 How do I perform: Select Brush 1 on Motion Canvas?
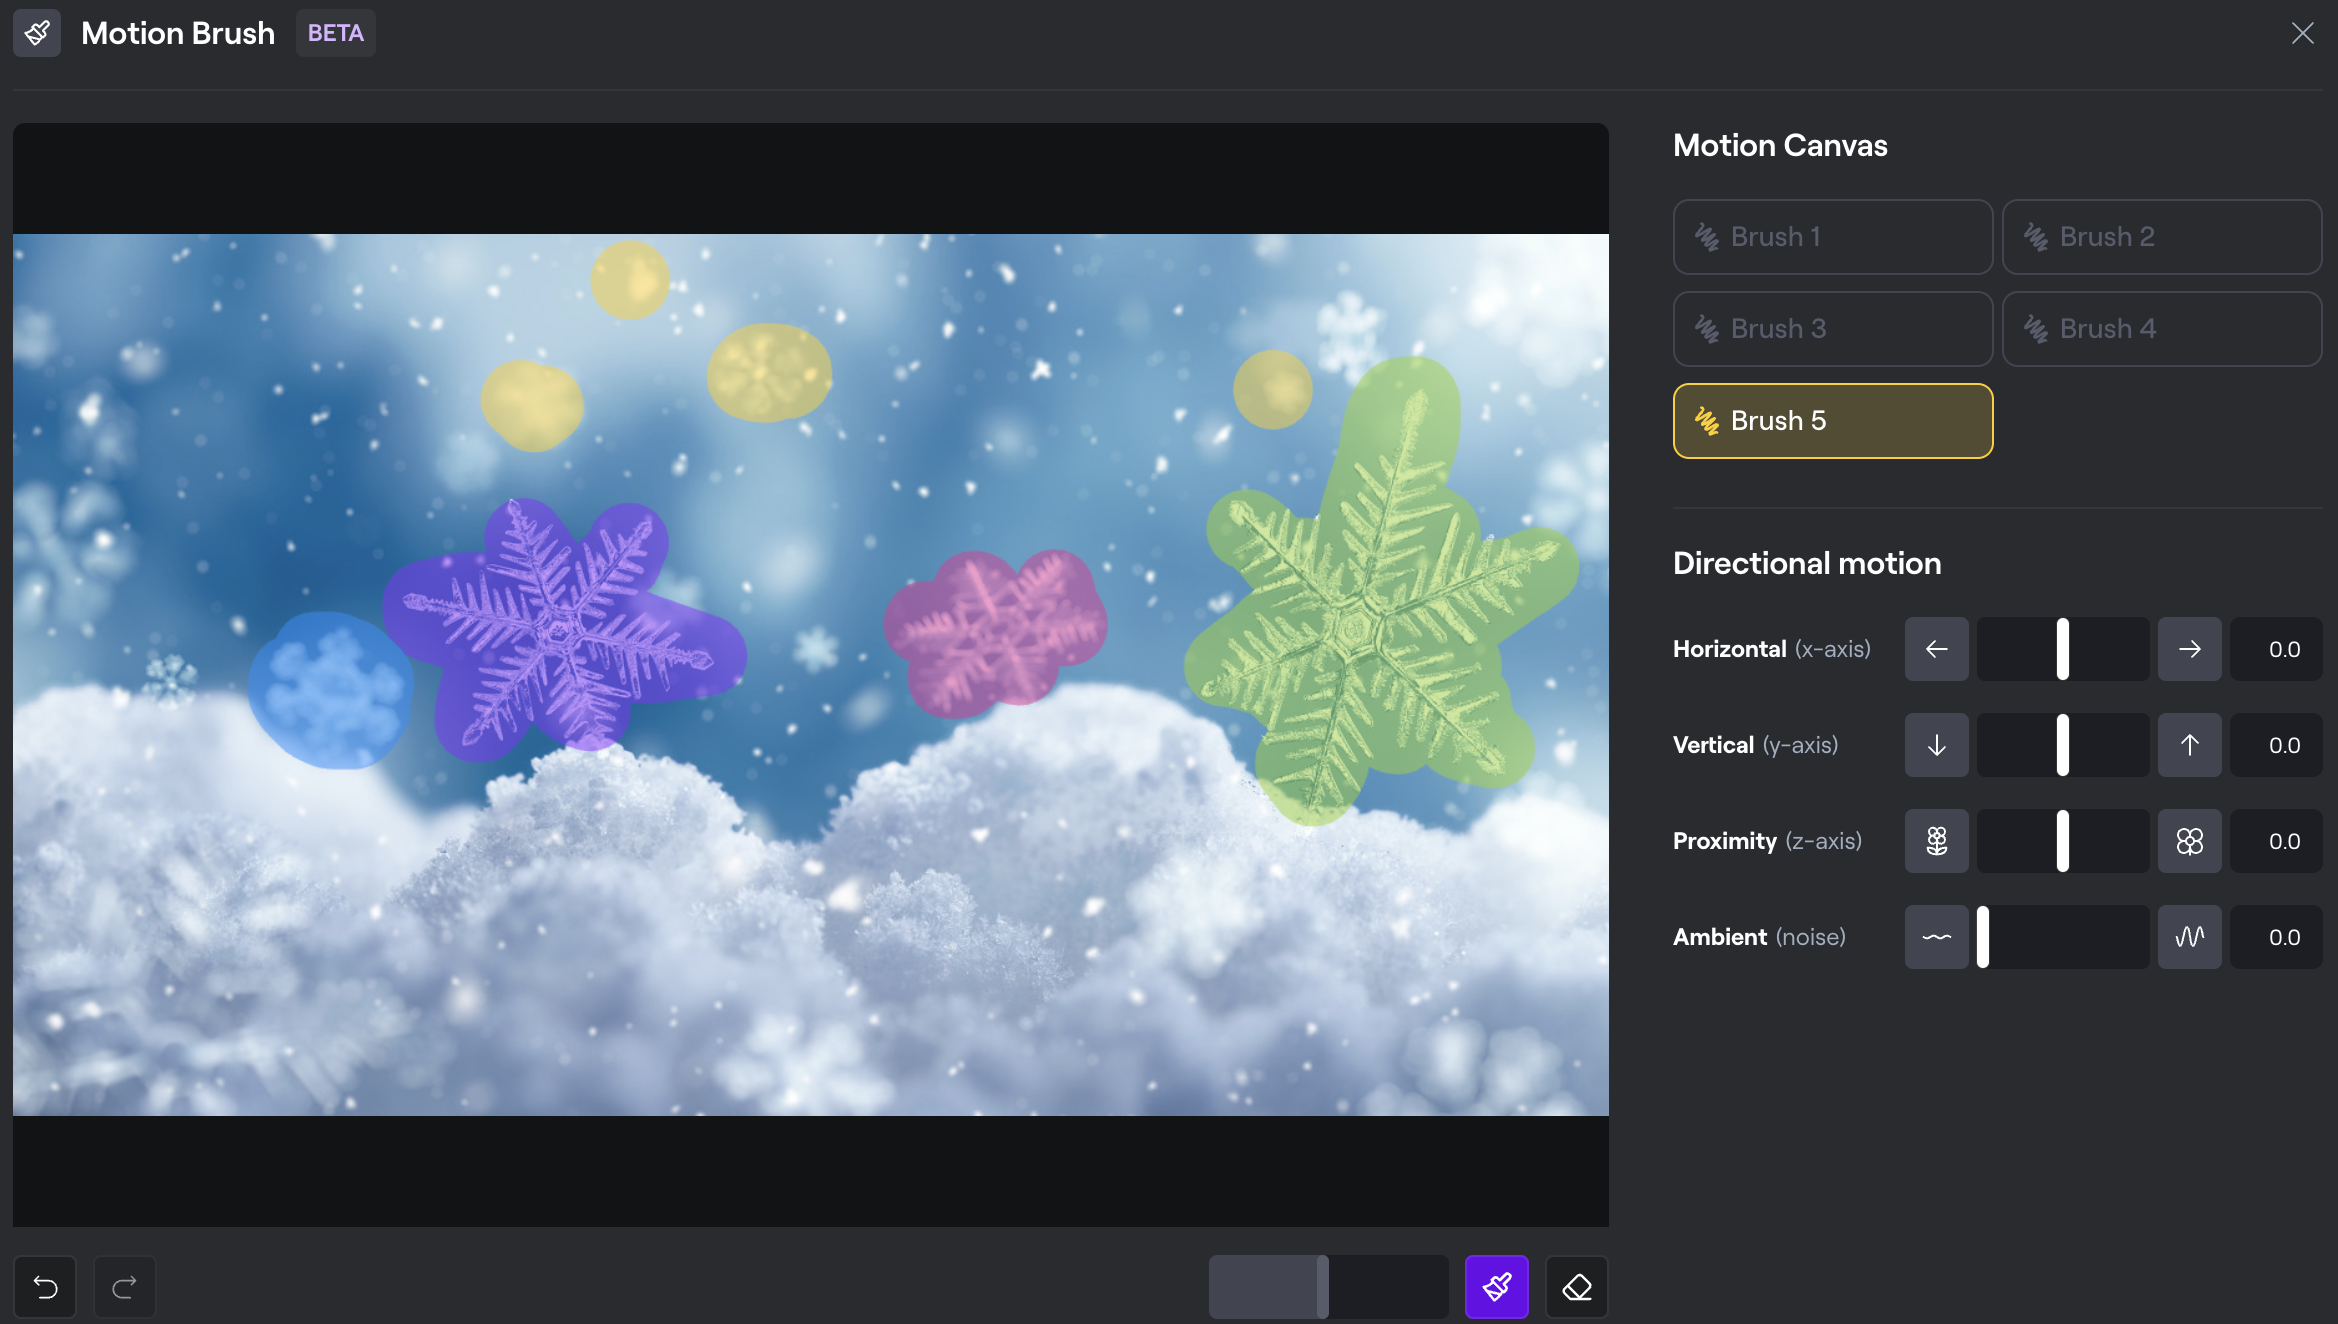(x=1831, y=236)
